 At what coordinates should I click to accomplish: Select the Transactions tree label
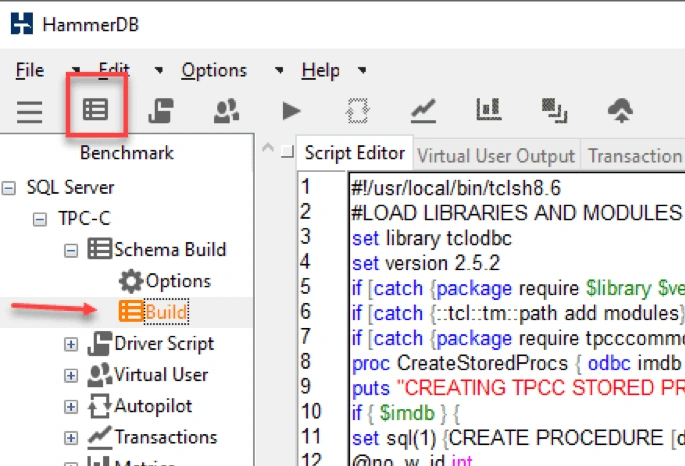(166, 437)
